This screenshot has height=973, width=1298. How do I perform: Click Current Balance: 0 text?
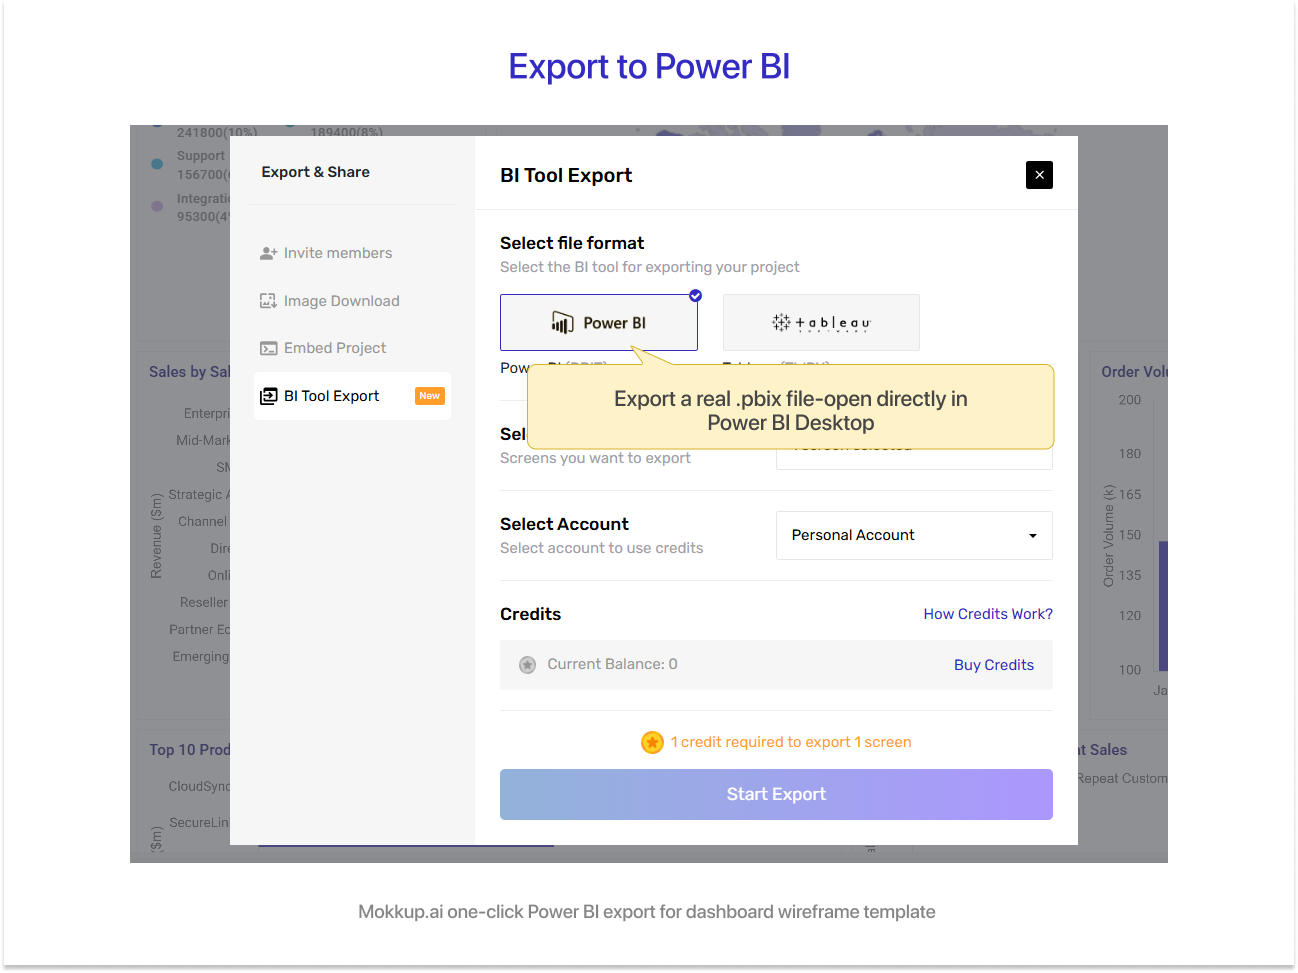pos(612,664)
